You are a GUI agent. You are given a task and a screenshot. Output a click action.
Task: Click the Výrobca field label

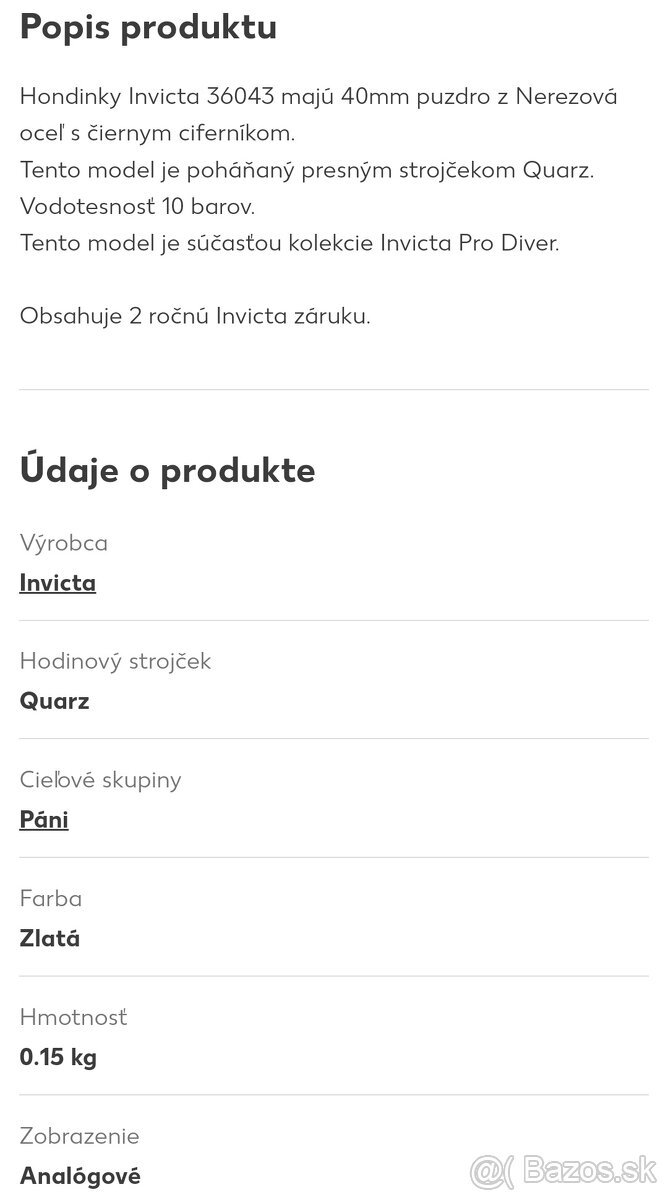[64, 543]
